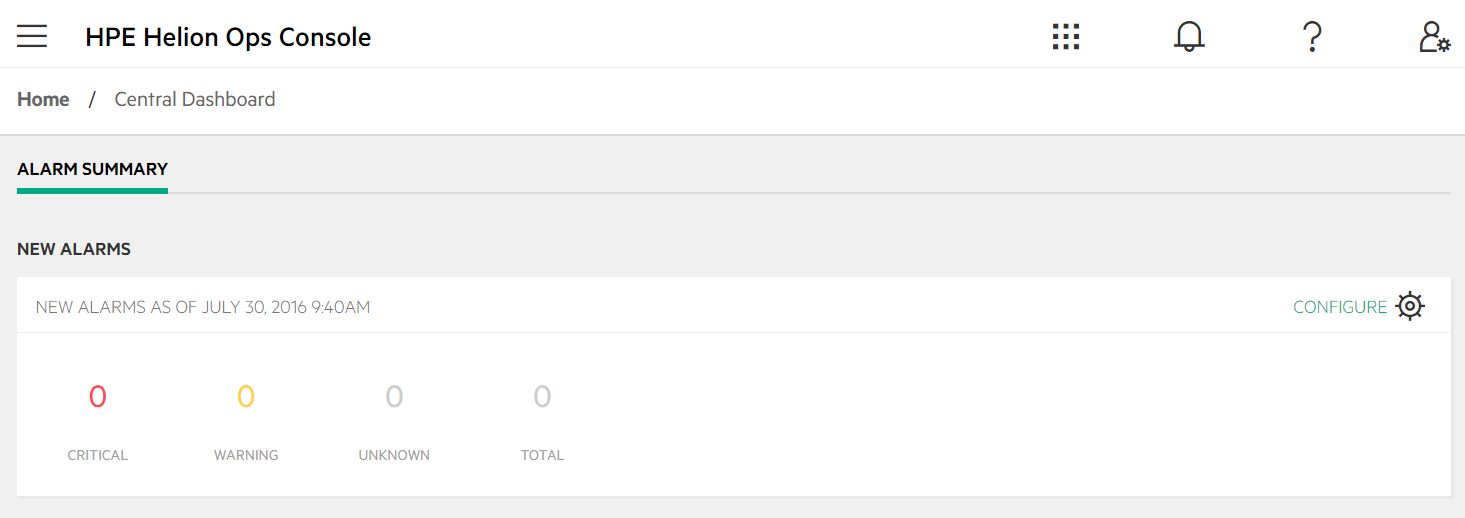The height and width of the screenshot is (518, 1465).
Task: Click the TOTAL label
Action: point(542,455)
